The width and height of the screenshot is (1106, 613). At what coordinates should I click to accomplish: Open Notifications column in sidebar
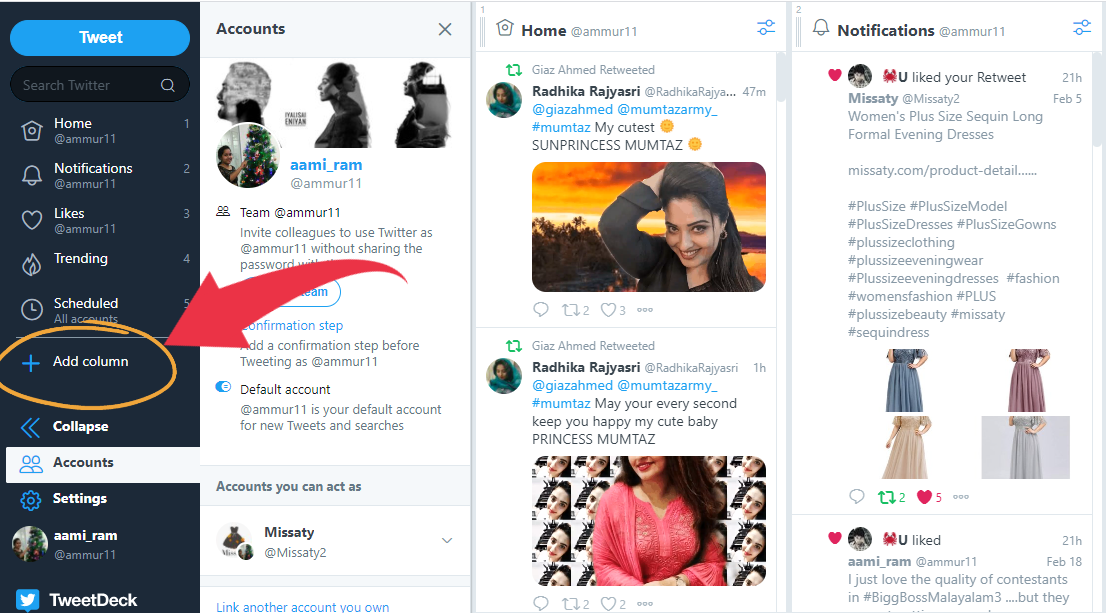point(92,175)
